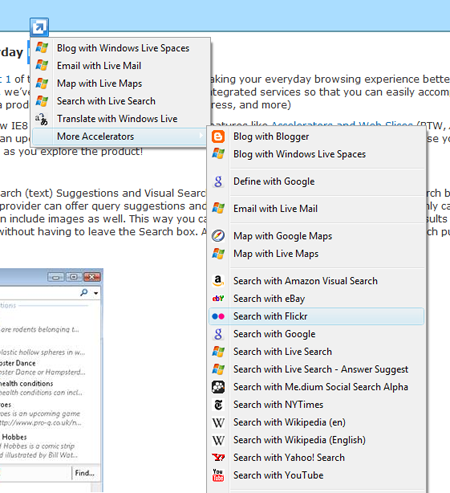Select Search with Flickr
Image resolution: width=450 pixels, height=493 pixels.
(x=316, y=316)
